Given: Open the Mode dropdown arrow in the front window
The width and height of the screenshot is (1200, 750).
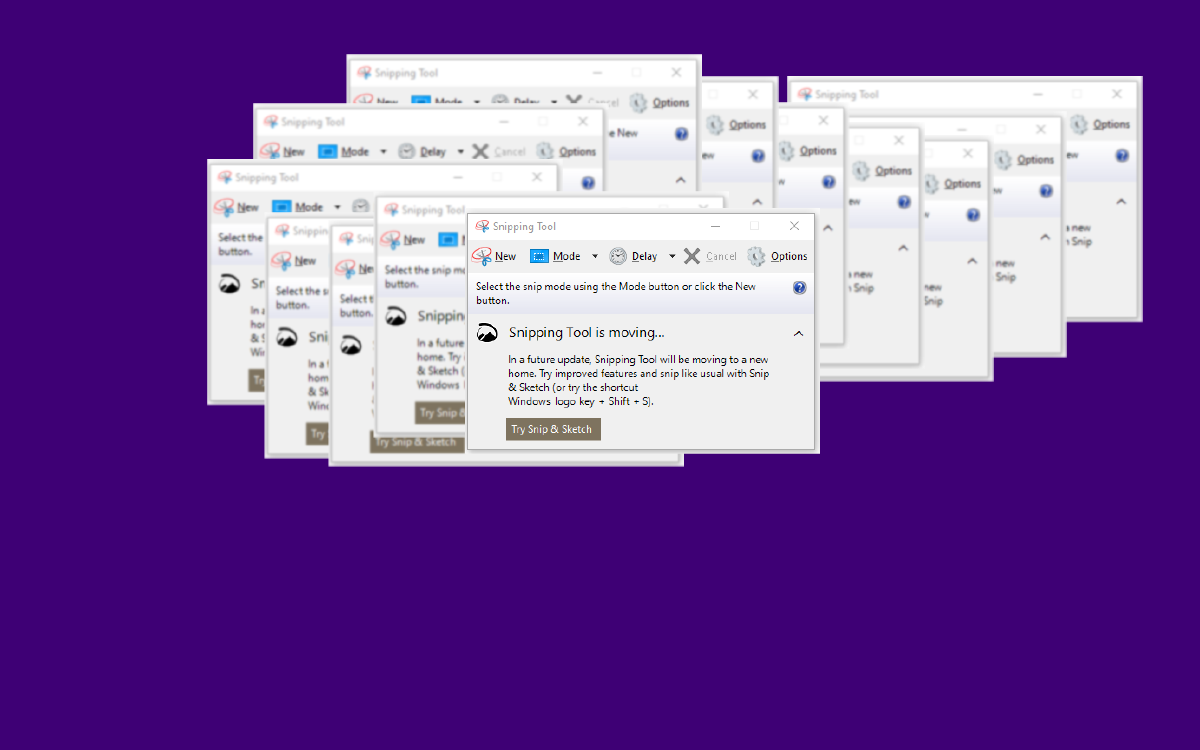Looking at the screenshot, I should pos(595,256).
